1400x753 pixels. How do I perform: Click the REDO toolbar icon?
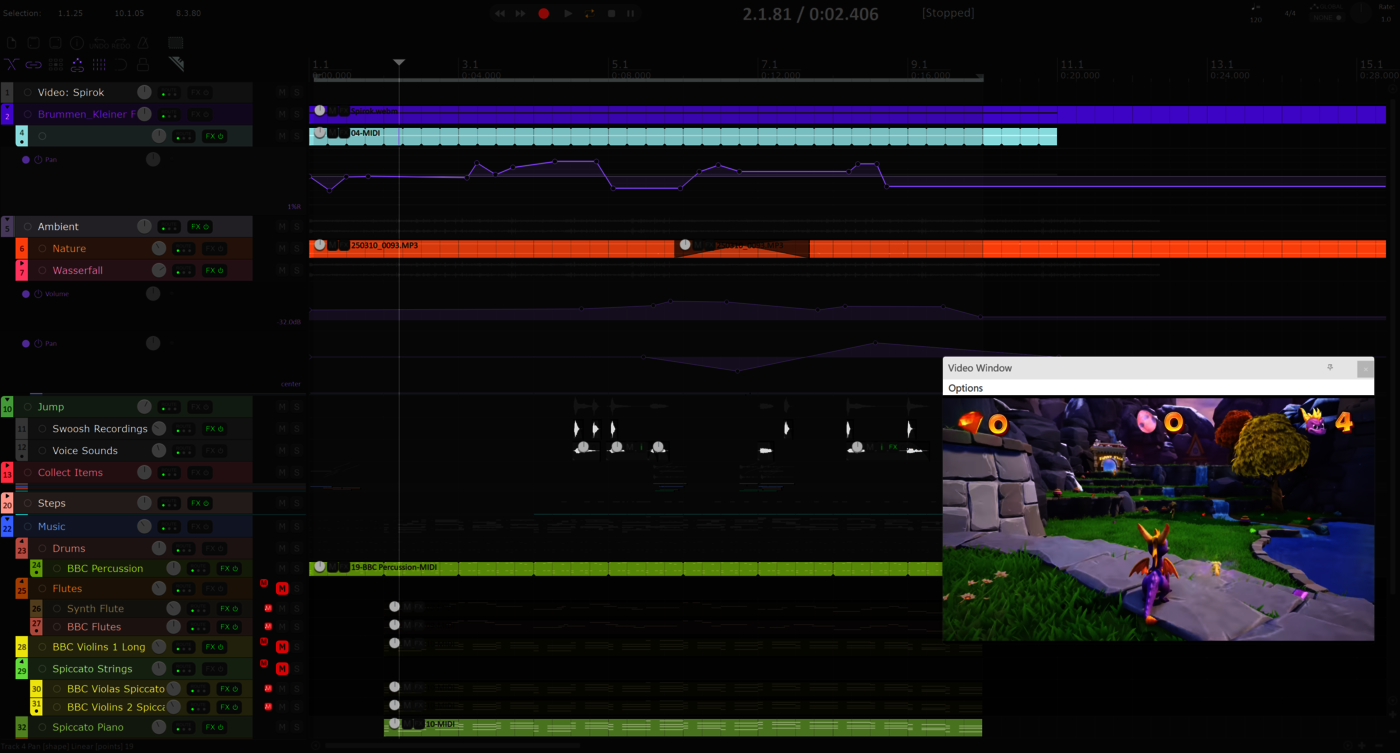coord(120,43)
